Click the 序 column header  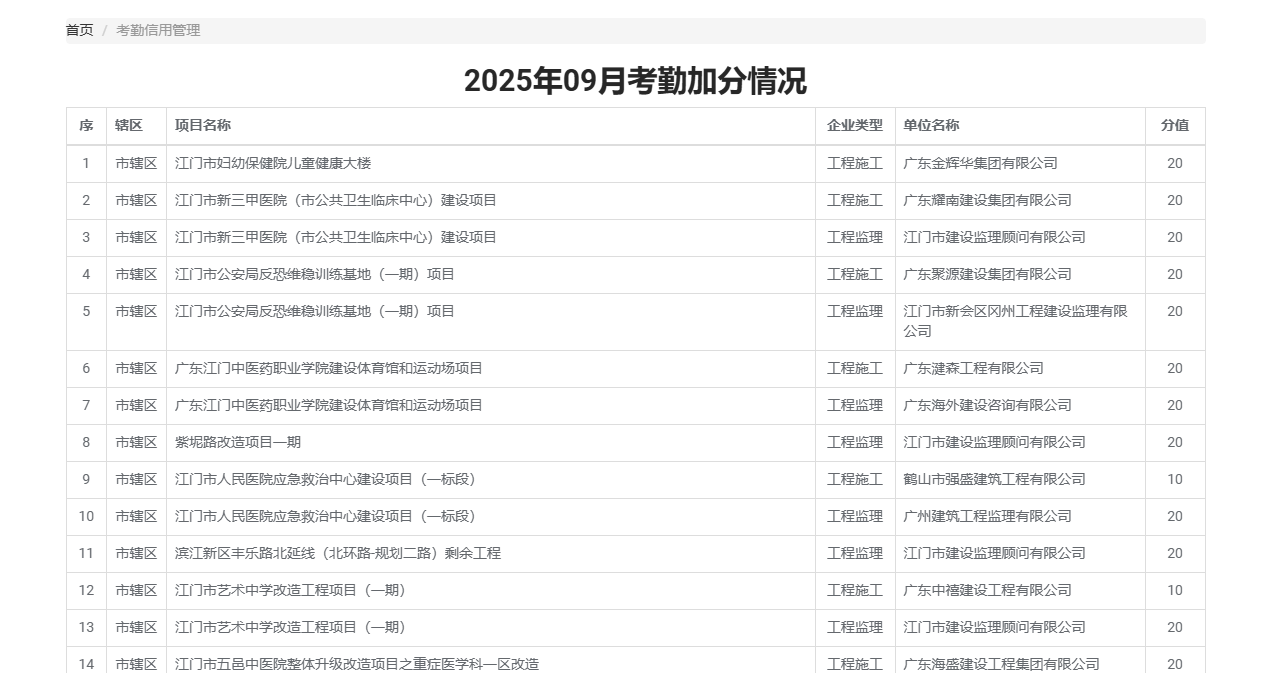86,126
